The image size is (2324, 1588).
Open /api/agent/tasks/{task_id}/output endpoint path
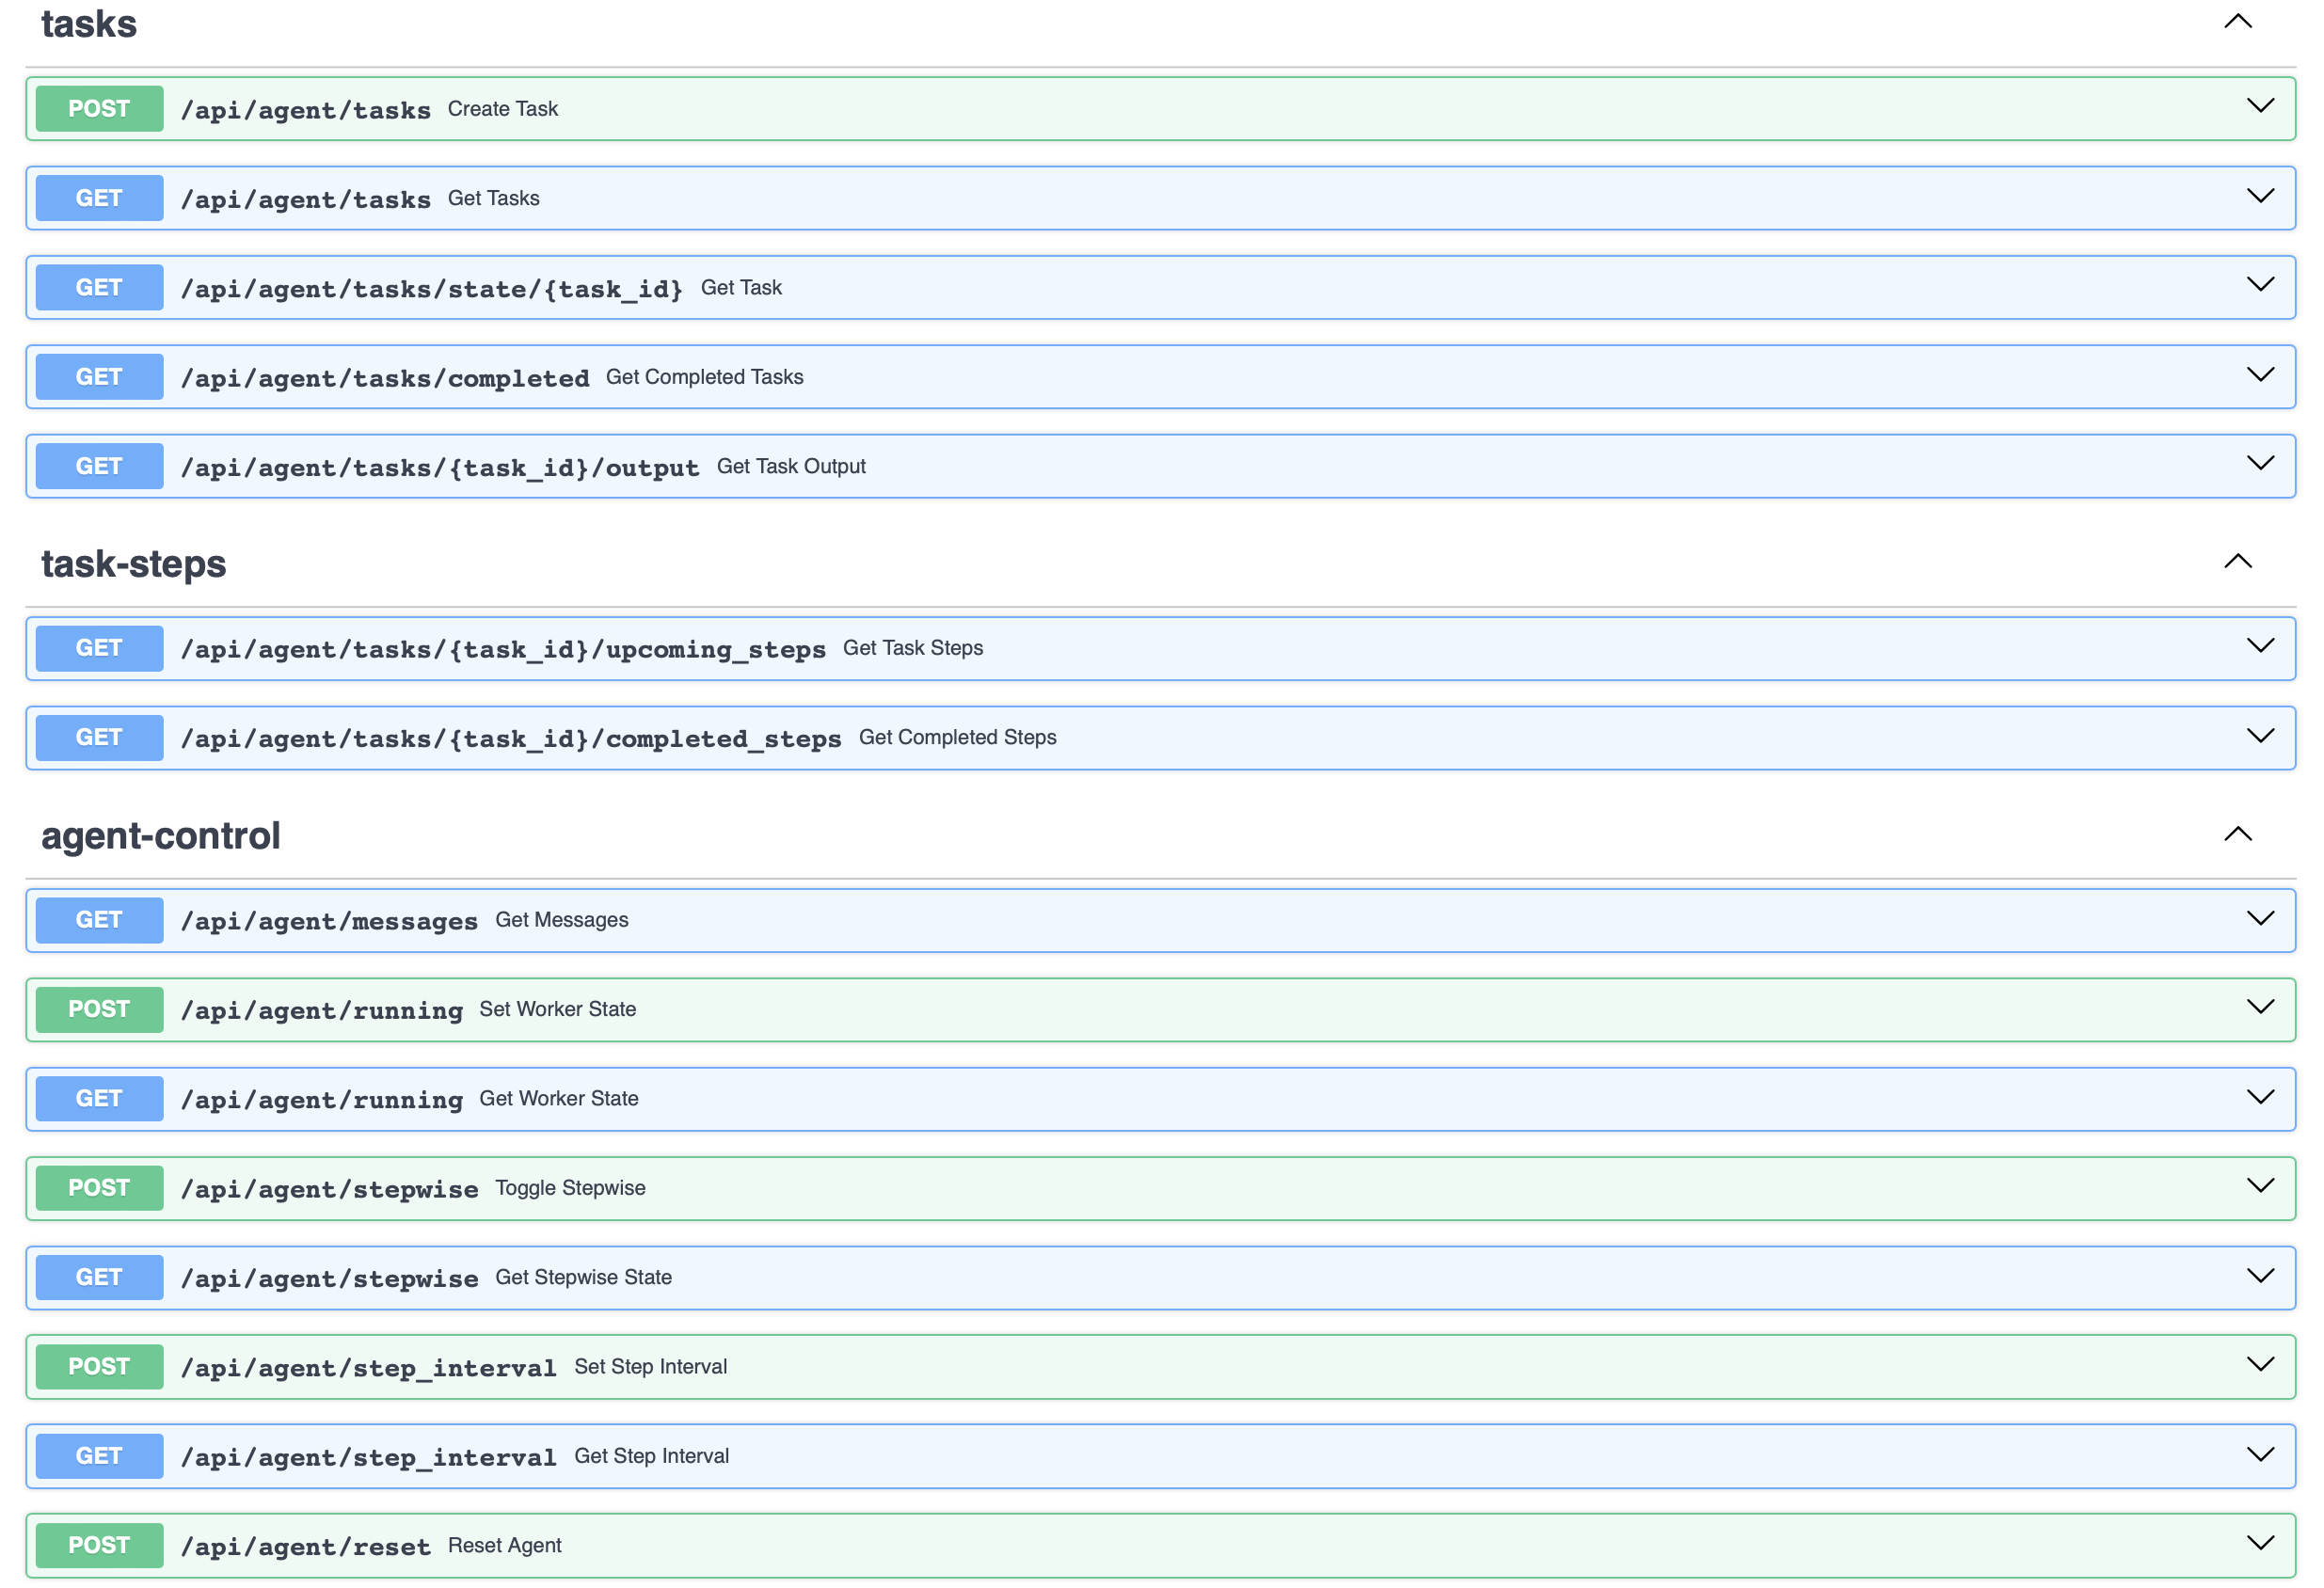(x=439, y=467)
